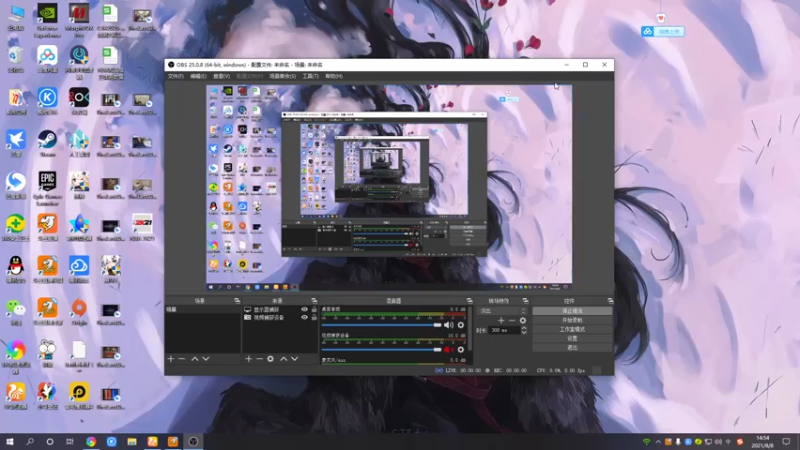
Task: Adjust the desktop audio volume slider
Action: pyautogui.click(x=382, y=325)
